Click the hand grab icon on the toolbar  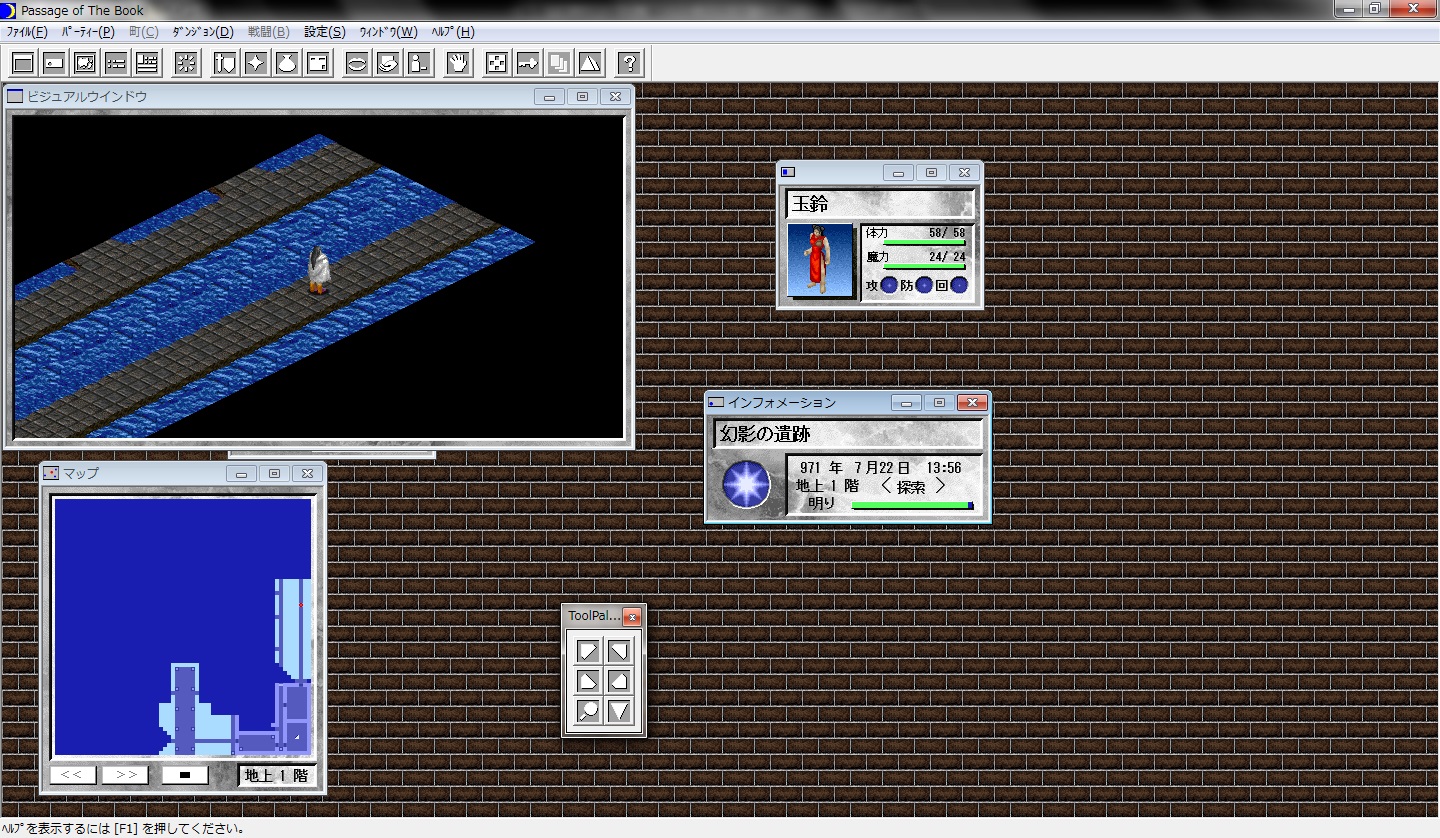click(x=456, y=62)
